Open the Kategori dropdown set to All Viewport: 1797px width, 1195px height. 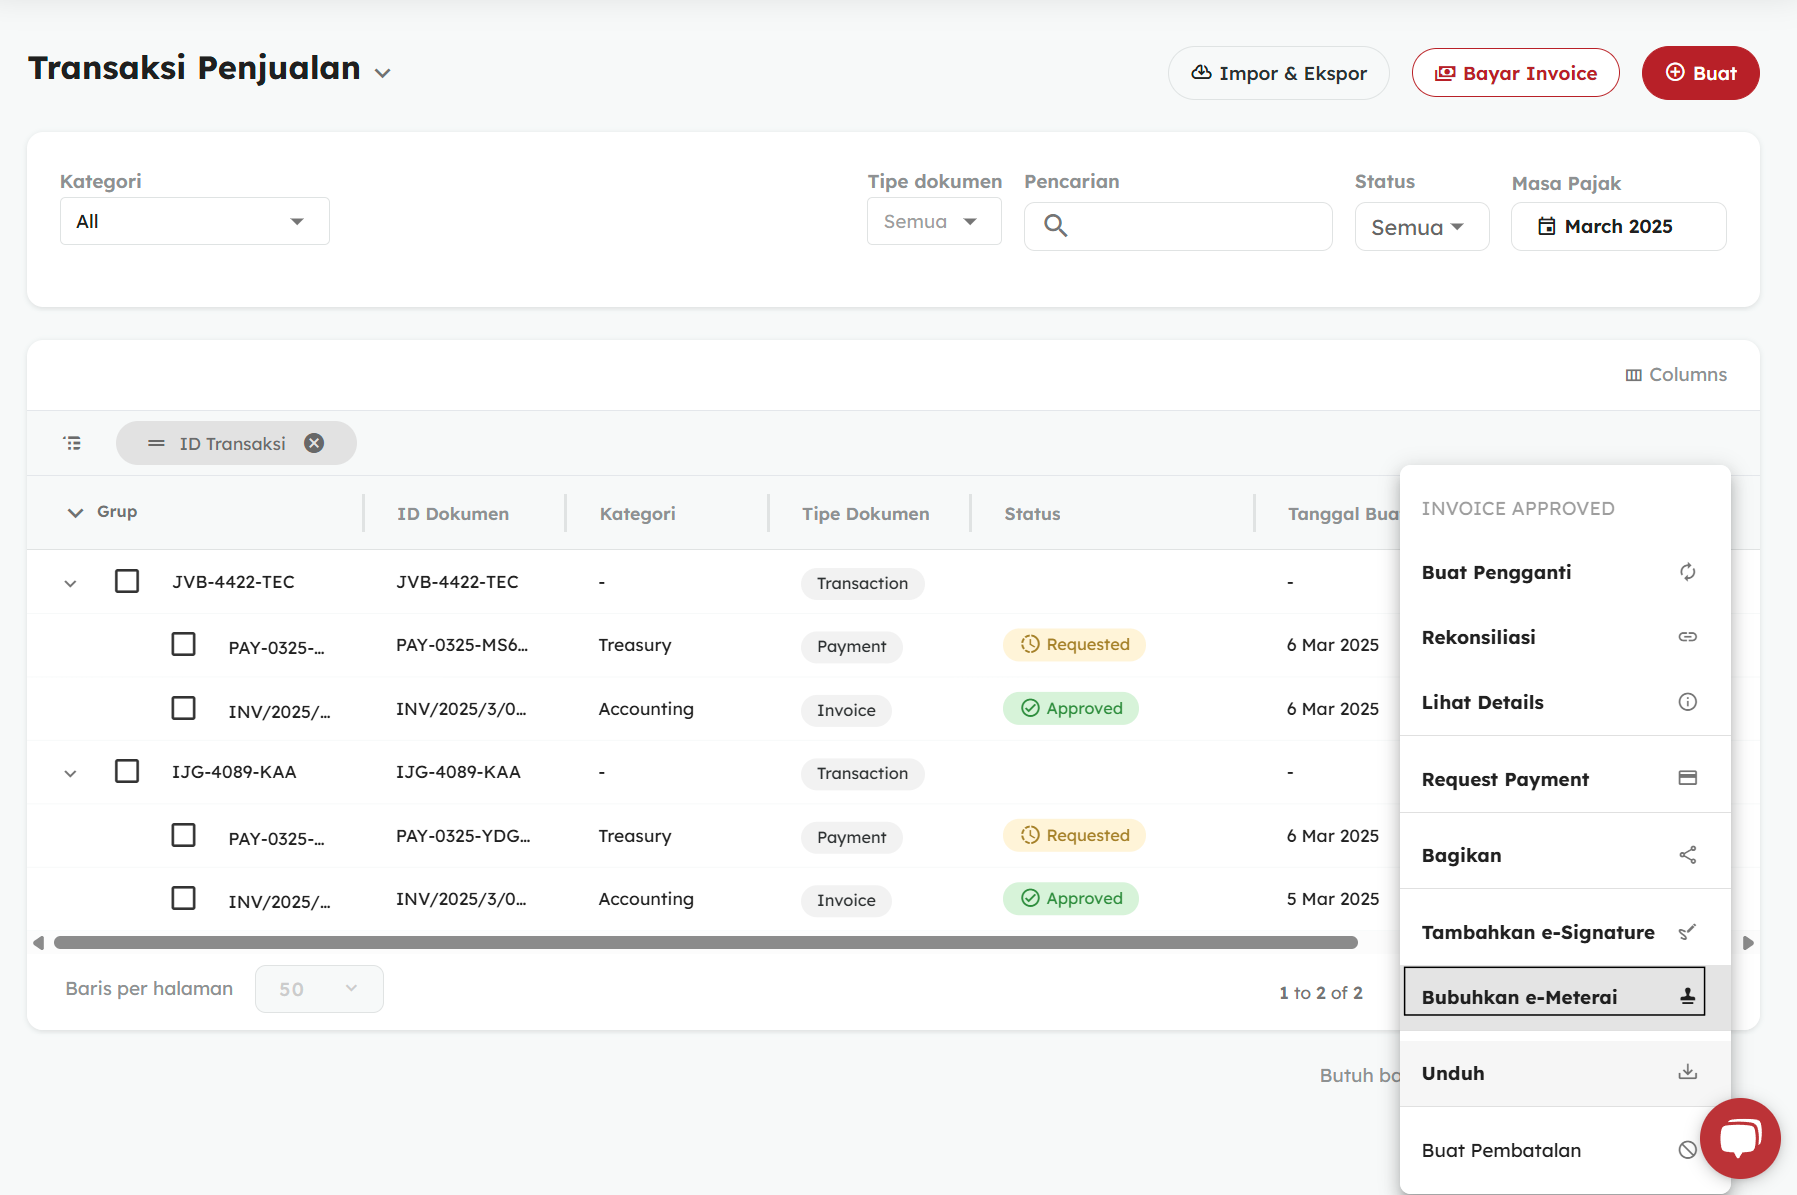coord(195,221)
